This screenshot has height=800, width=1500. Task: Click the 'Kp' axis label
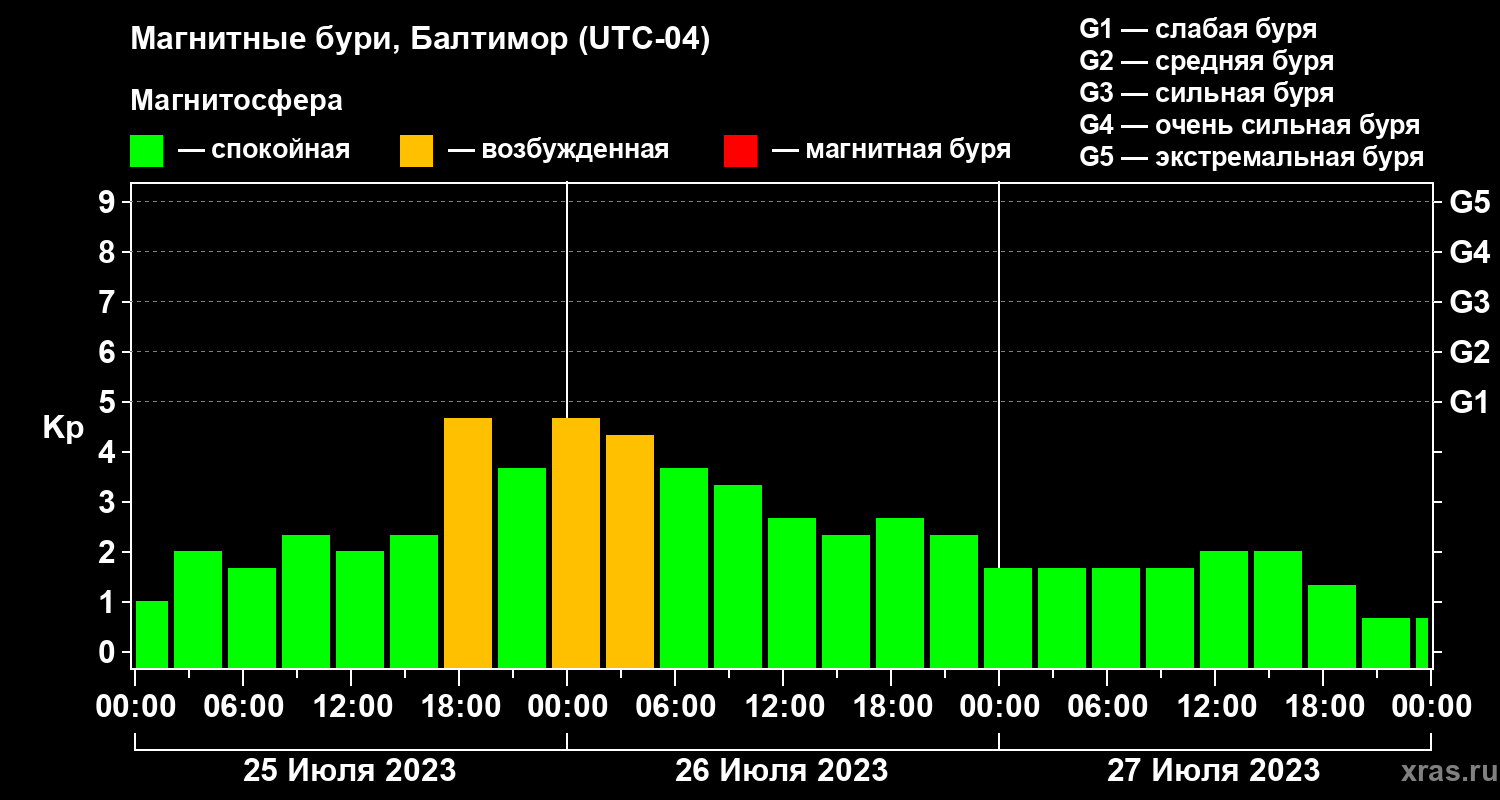pyautogui.click(x=62, y=427)
